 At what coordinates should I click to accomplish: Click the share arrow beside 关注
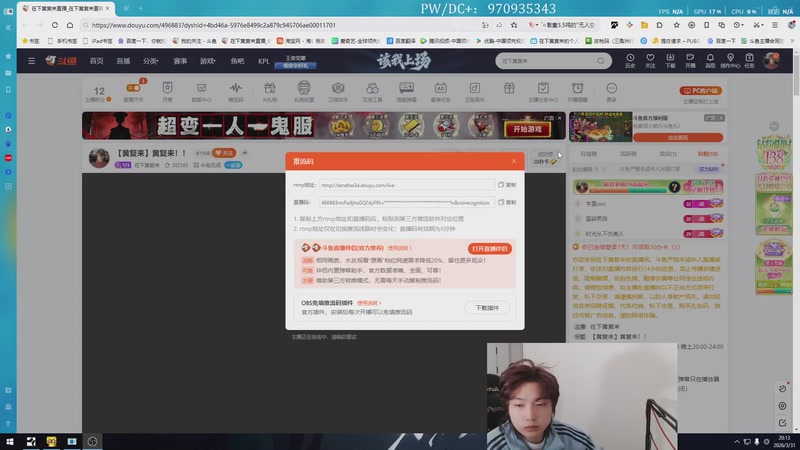(245, 153)
